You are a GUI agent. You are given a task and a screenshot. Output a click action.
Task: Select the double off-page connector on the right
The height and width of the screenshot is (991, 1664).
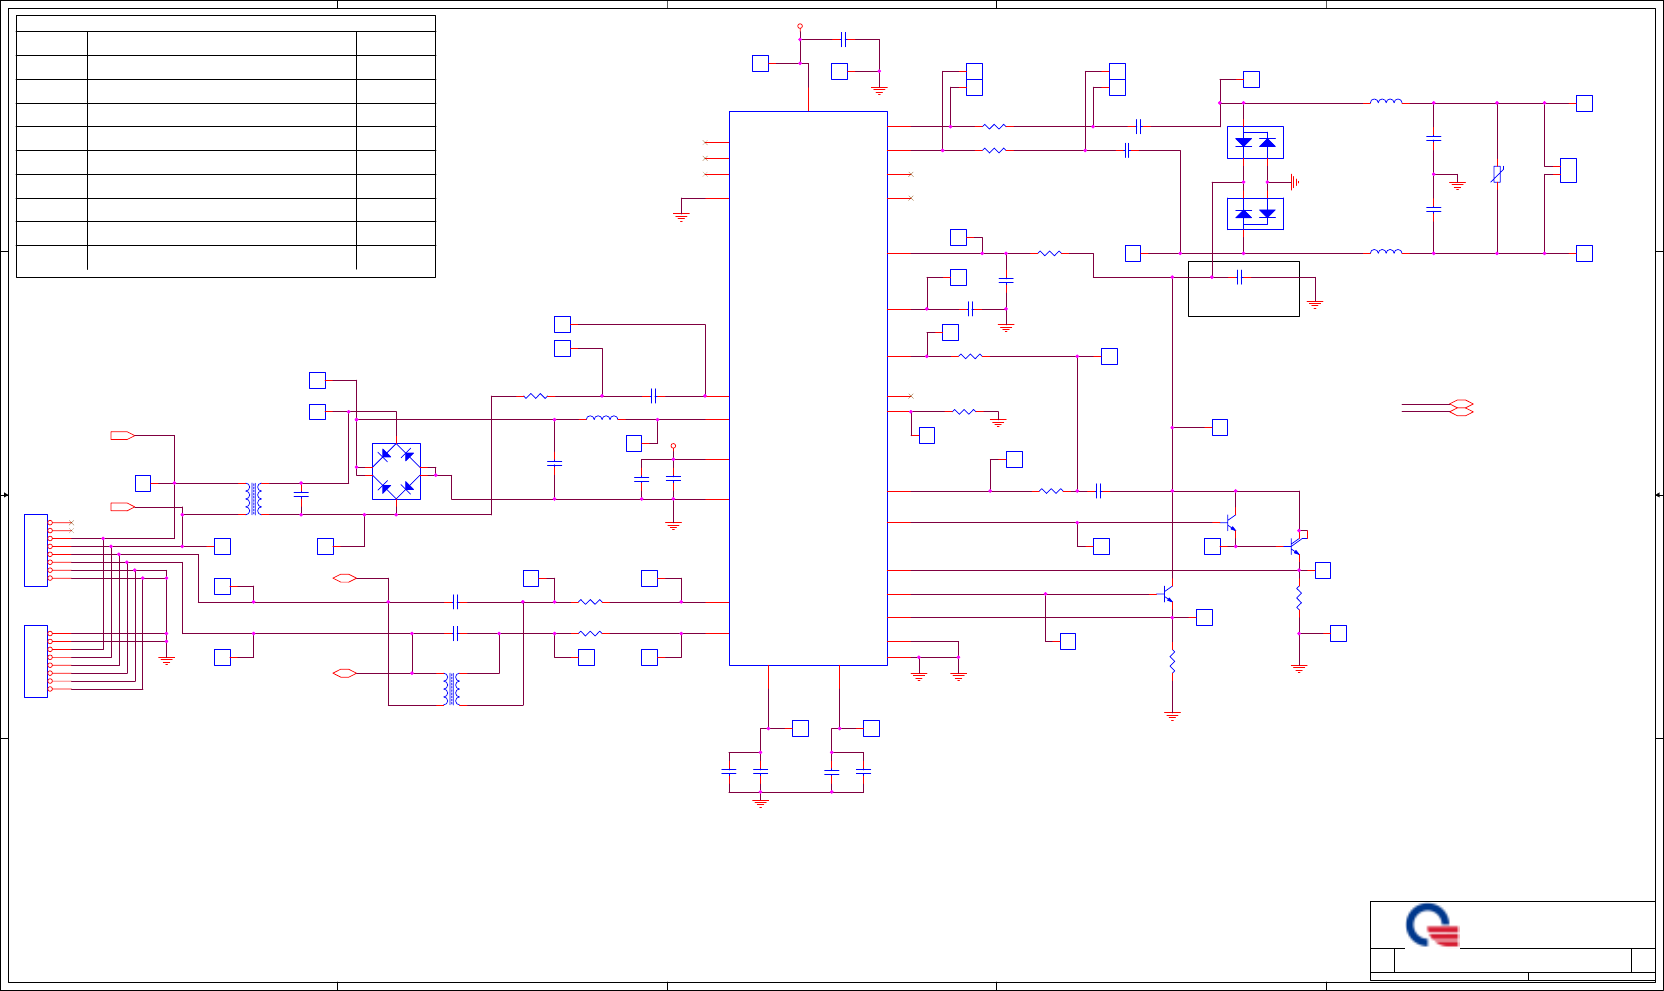pyautogui.click(x=1461, y=407)
